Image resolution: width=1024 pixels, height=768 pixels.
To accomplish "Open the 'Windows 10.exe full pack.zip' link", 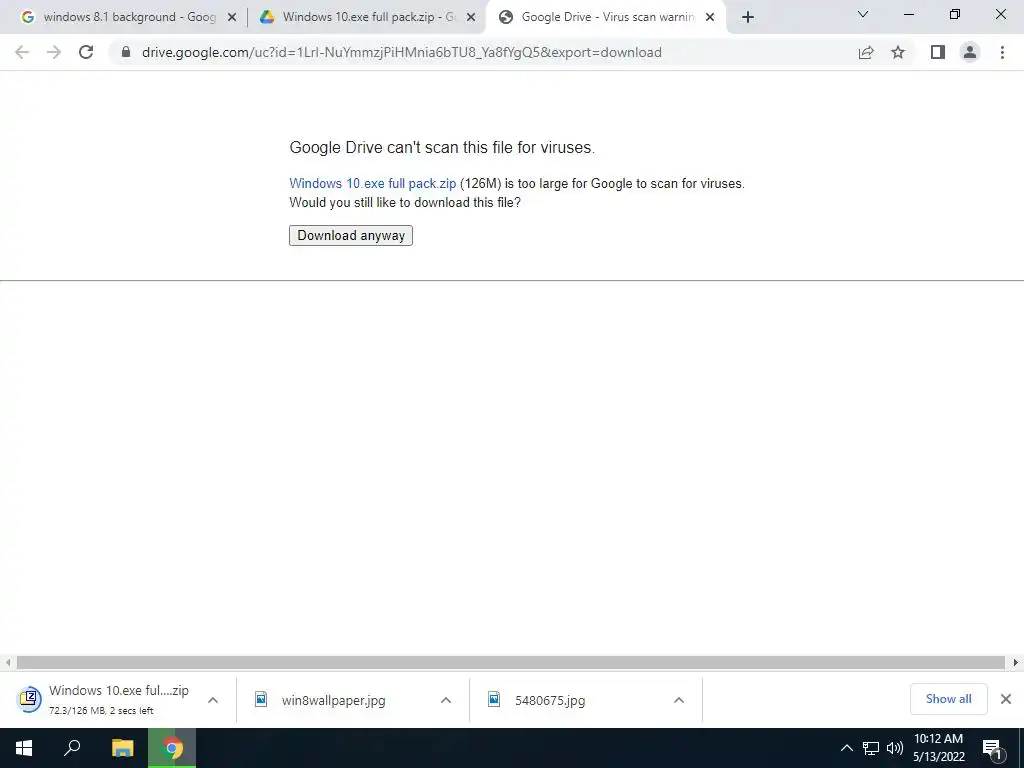I will point(372,184).
